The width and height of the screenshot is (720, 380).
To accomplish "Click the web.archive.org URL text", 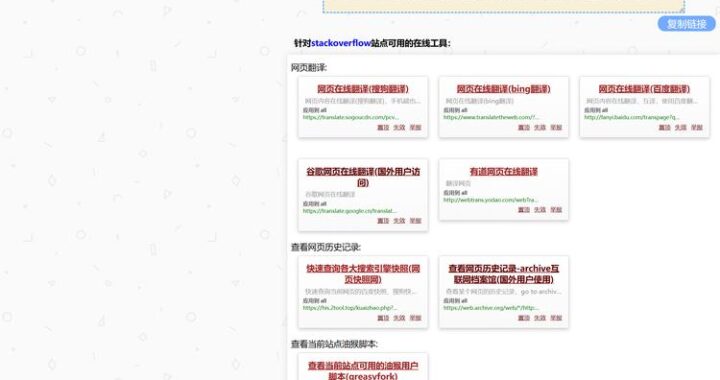I will tap(491, 308).
